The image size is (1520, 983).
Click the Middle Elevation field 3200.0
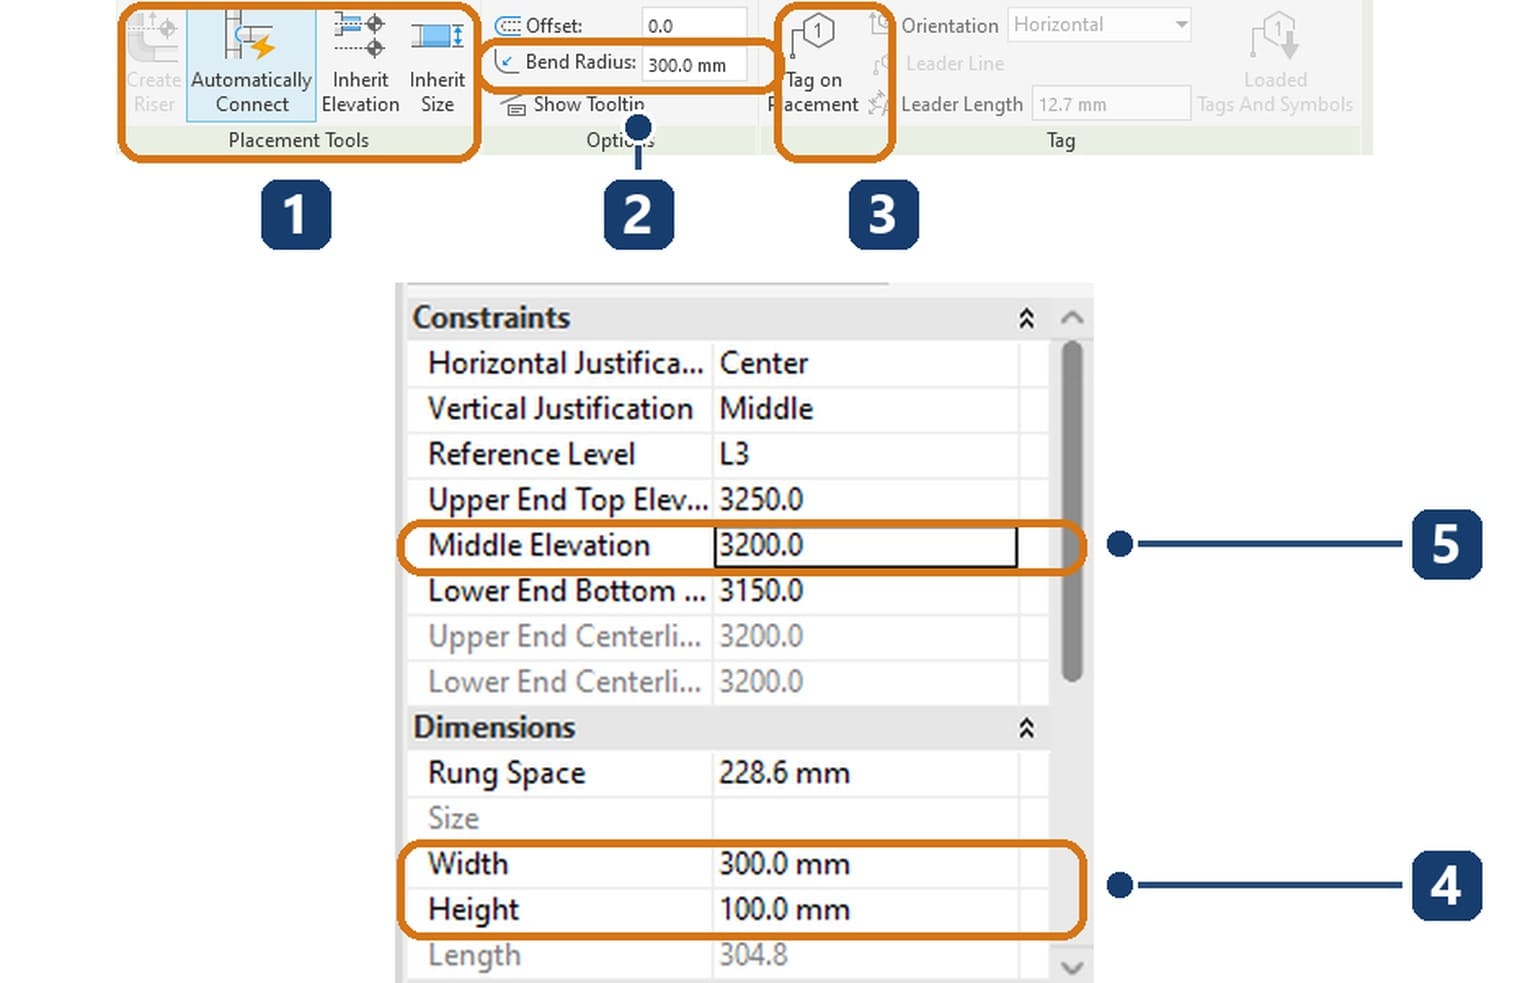[865, 546]
